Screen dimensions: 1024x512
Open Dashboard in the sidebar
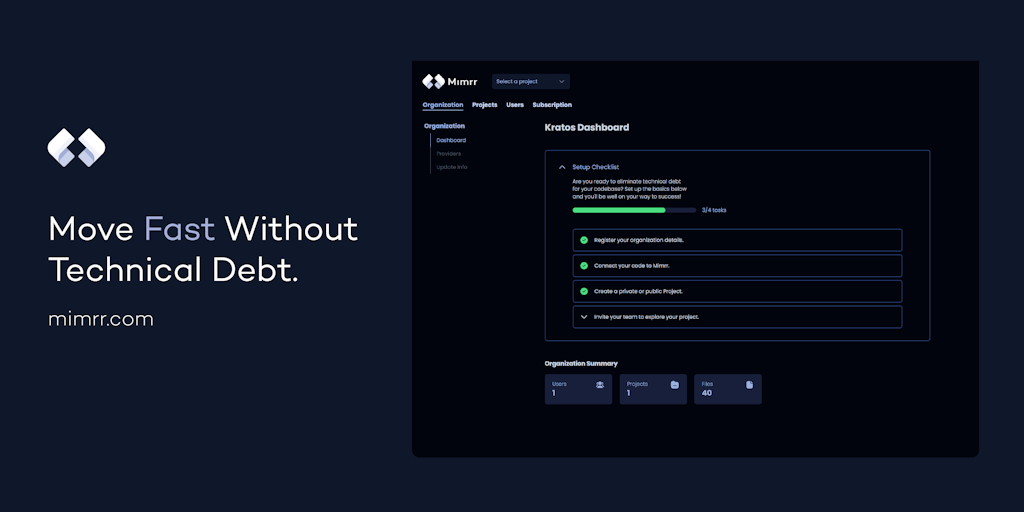(x=451, y=140)
